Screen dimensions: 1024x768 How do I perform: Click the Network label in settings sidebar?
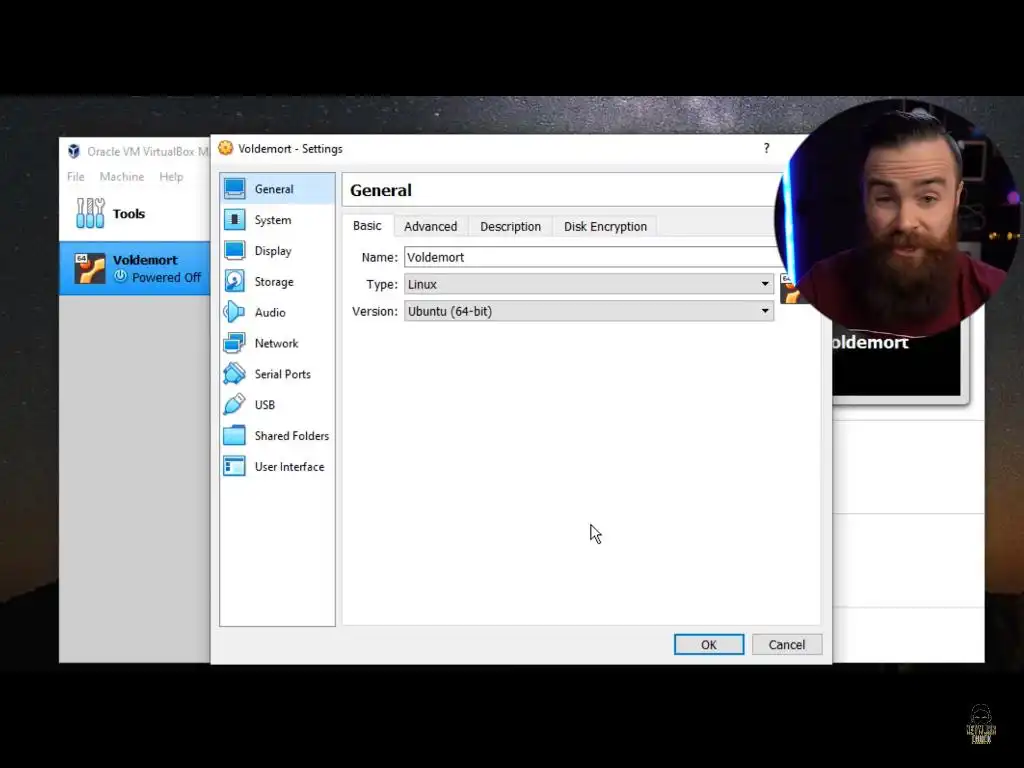[276, 343]
